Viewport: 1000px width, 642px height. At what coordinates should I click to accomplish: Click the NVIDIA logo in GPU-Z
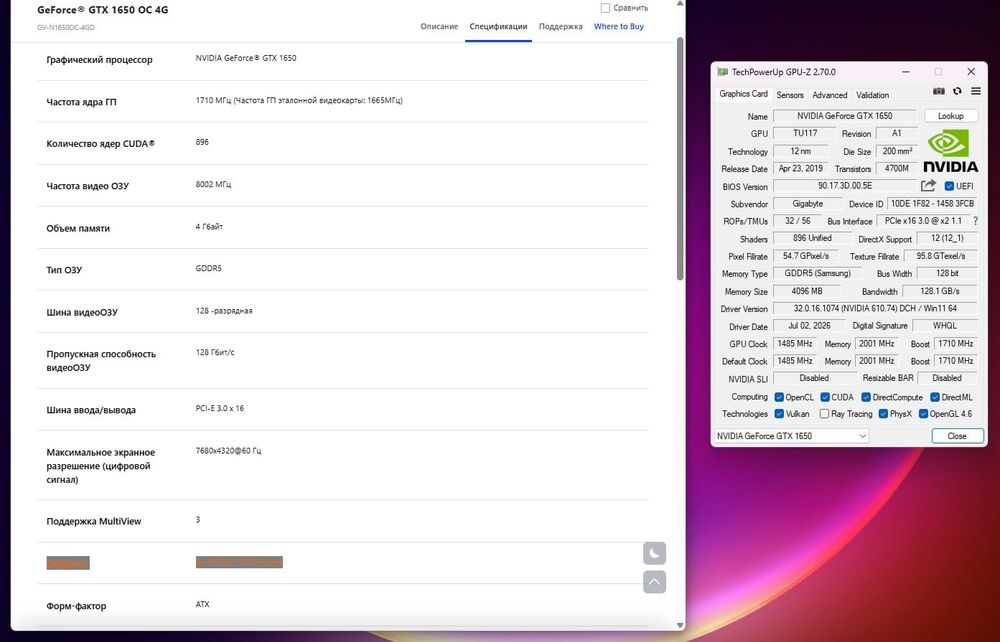pyautogui.click(x=950, y=150)
